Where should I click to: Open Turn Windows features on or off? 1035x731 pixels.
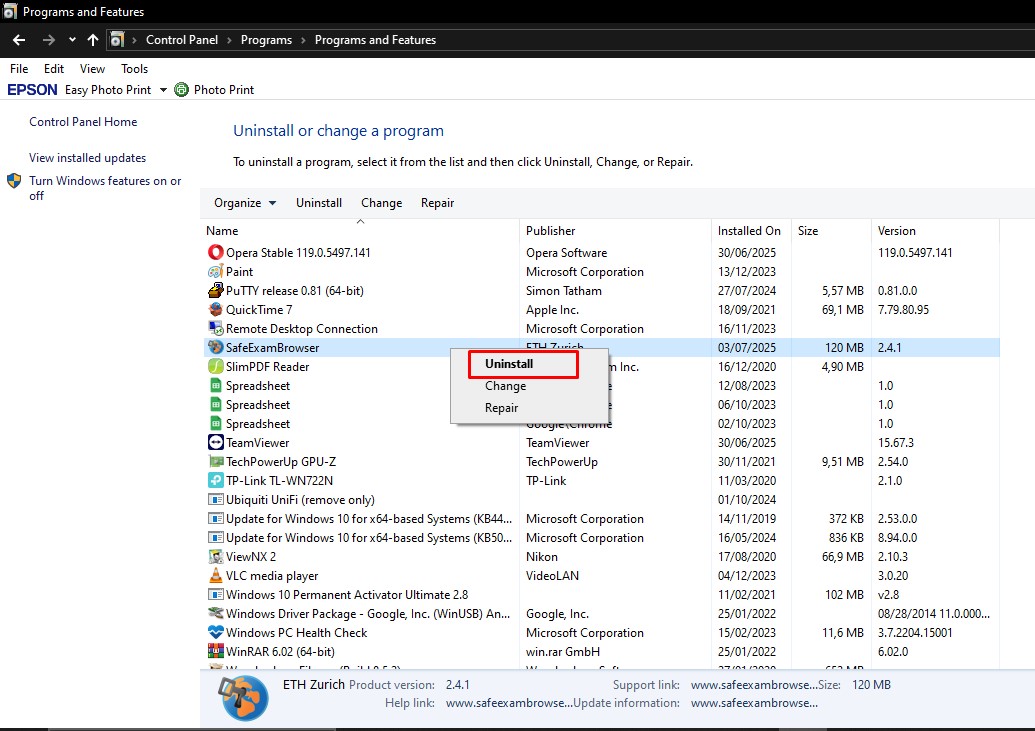(105, 188)
